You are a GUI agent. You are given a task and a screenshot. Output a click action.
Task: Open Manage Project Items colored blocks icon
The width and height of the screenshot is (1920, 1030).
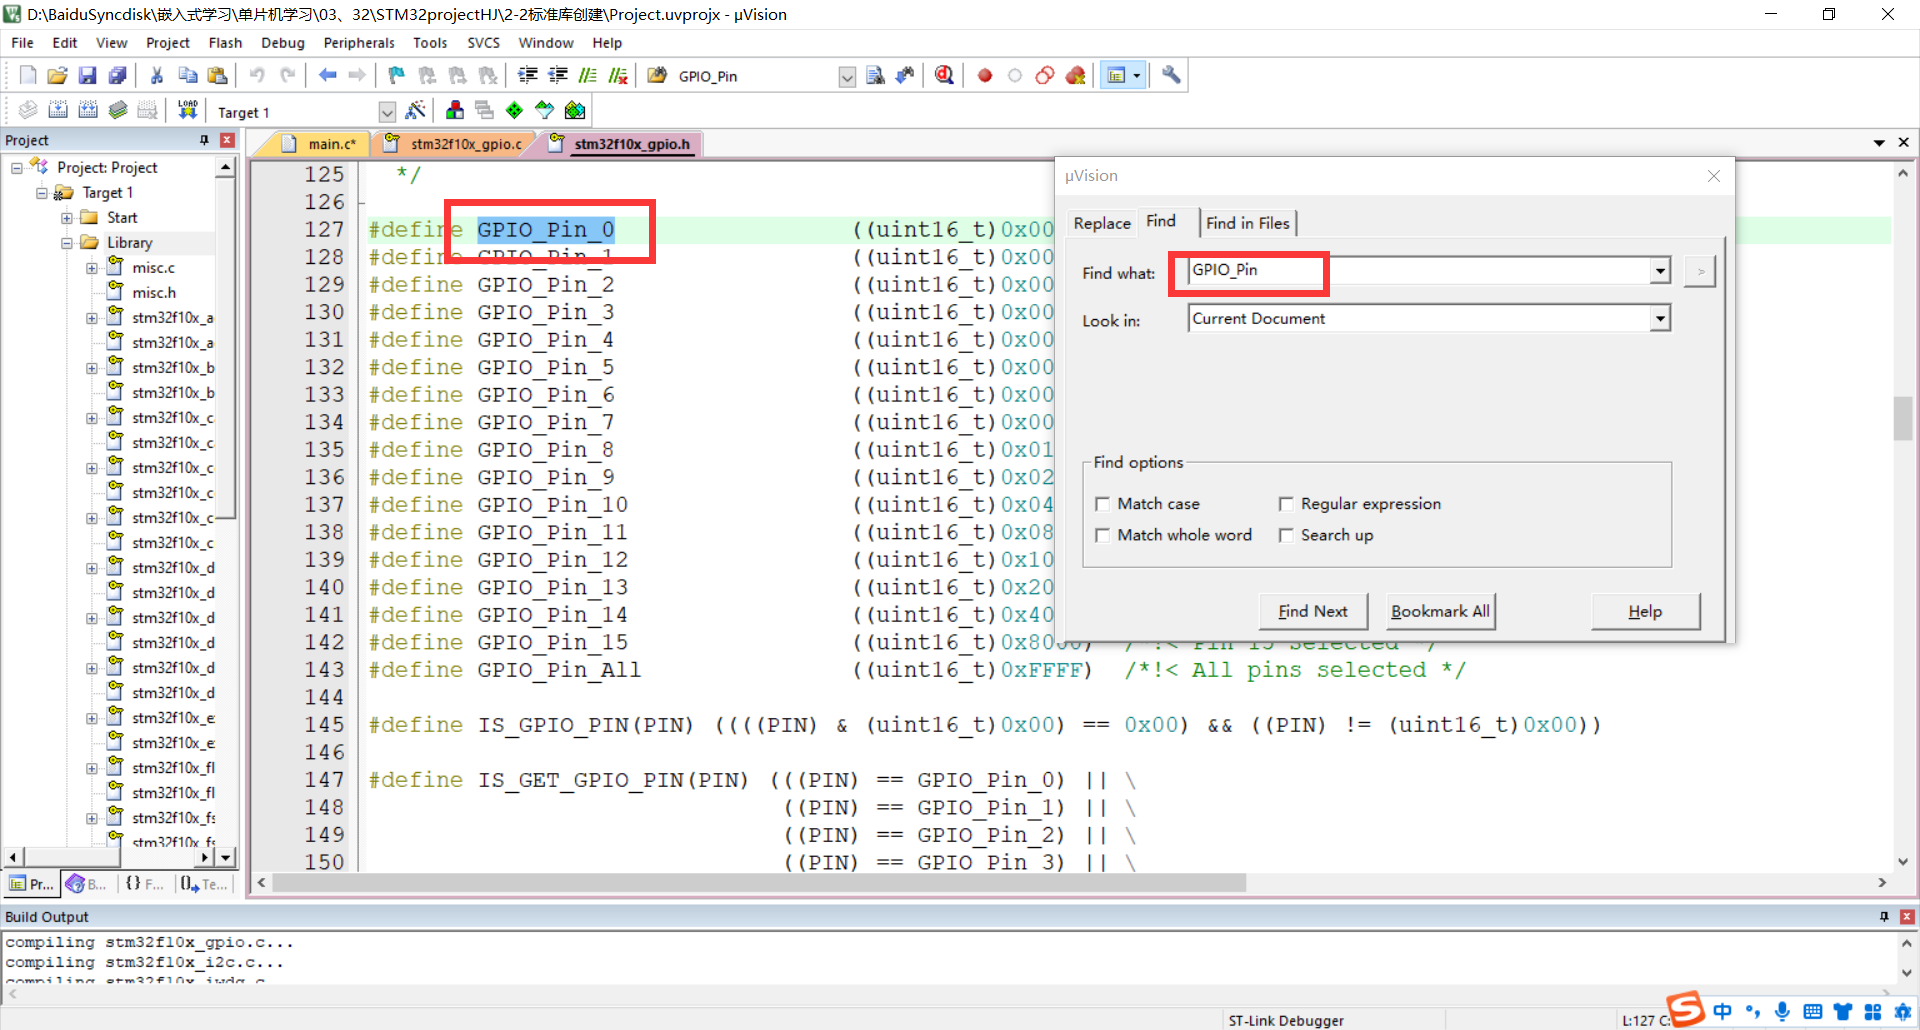tap(455, 110)
